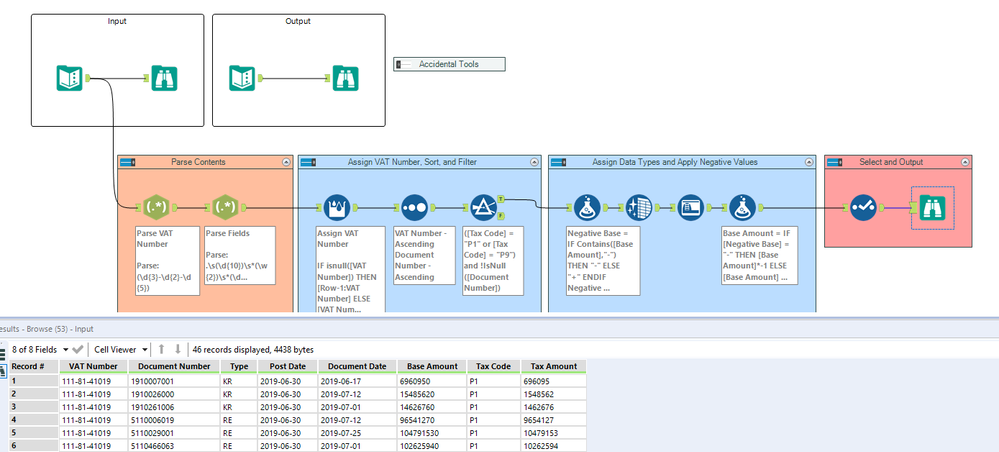The image size is (999, 452).
Task: Select the Assign VAT Number Multi-Row Formula tool
Action: (x=337, y=207)
